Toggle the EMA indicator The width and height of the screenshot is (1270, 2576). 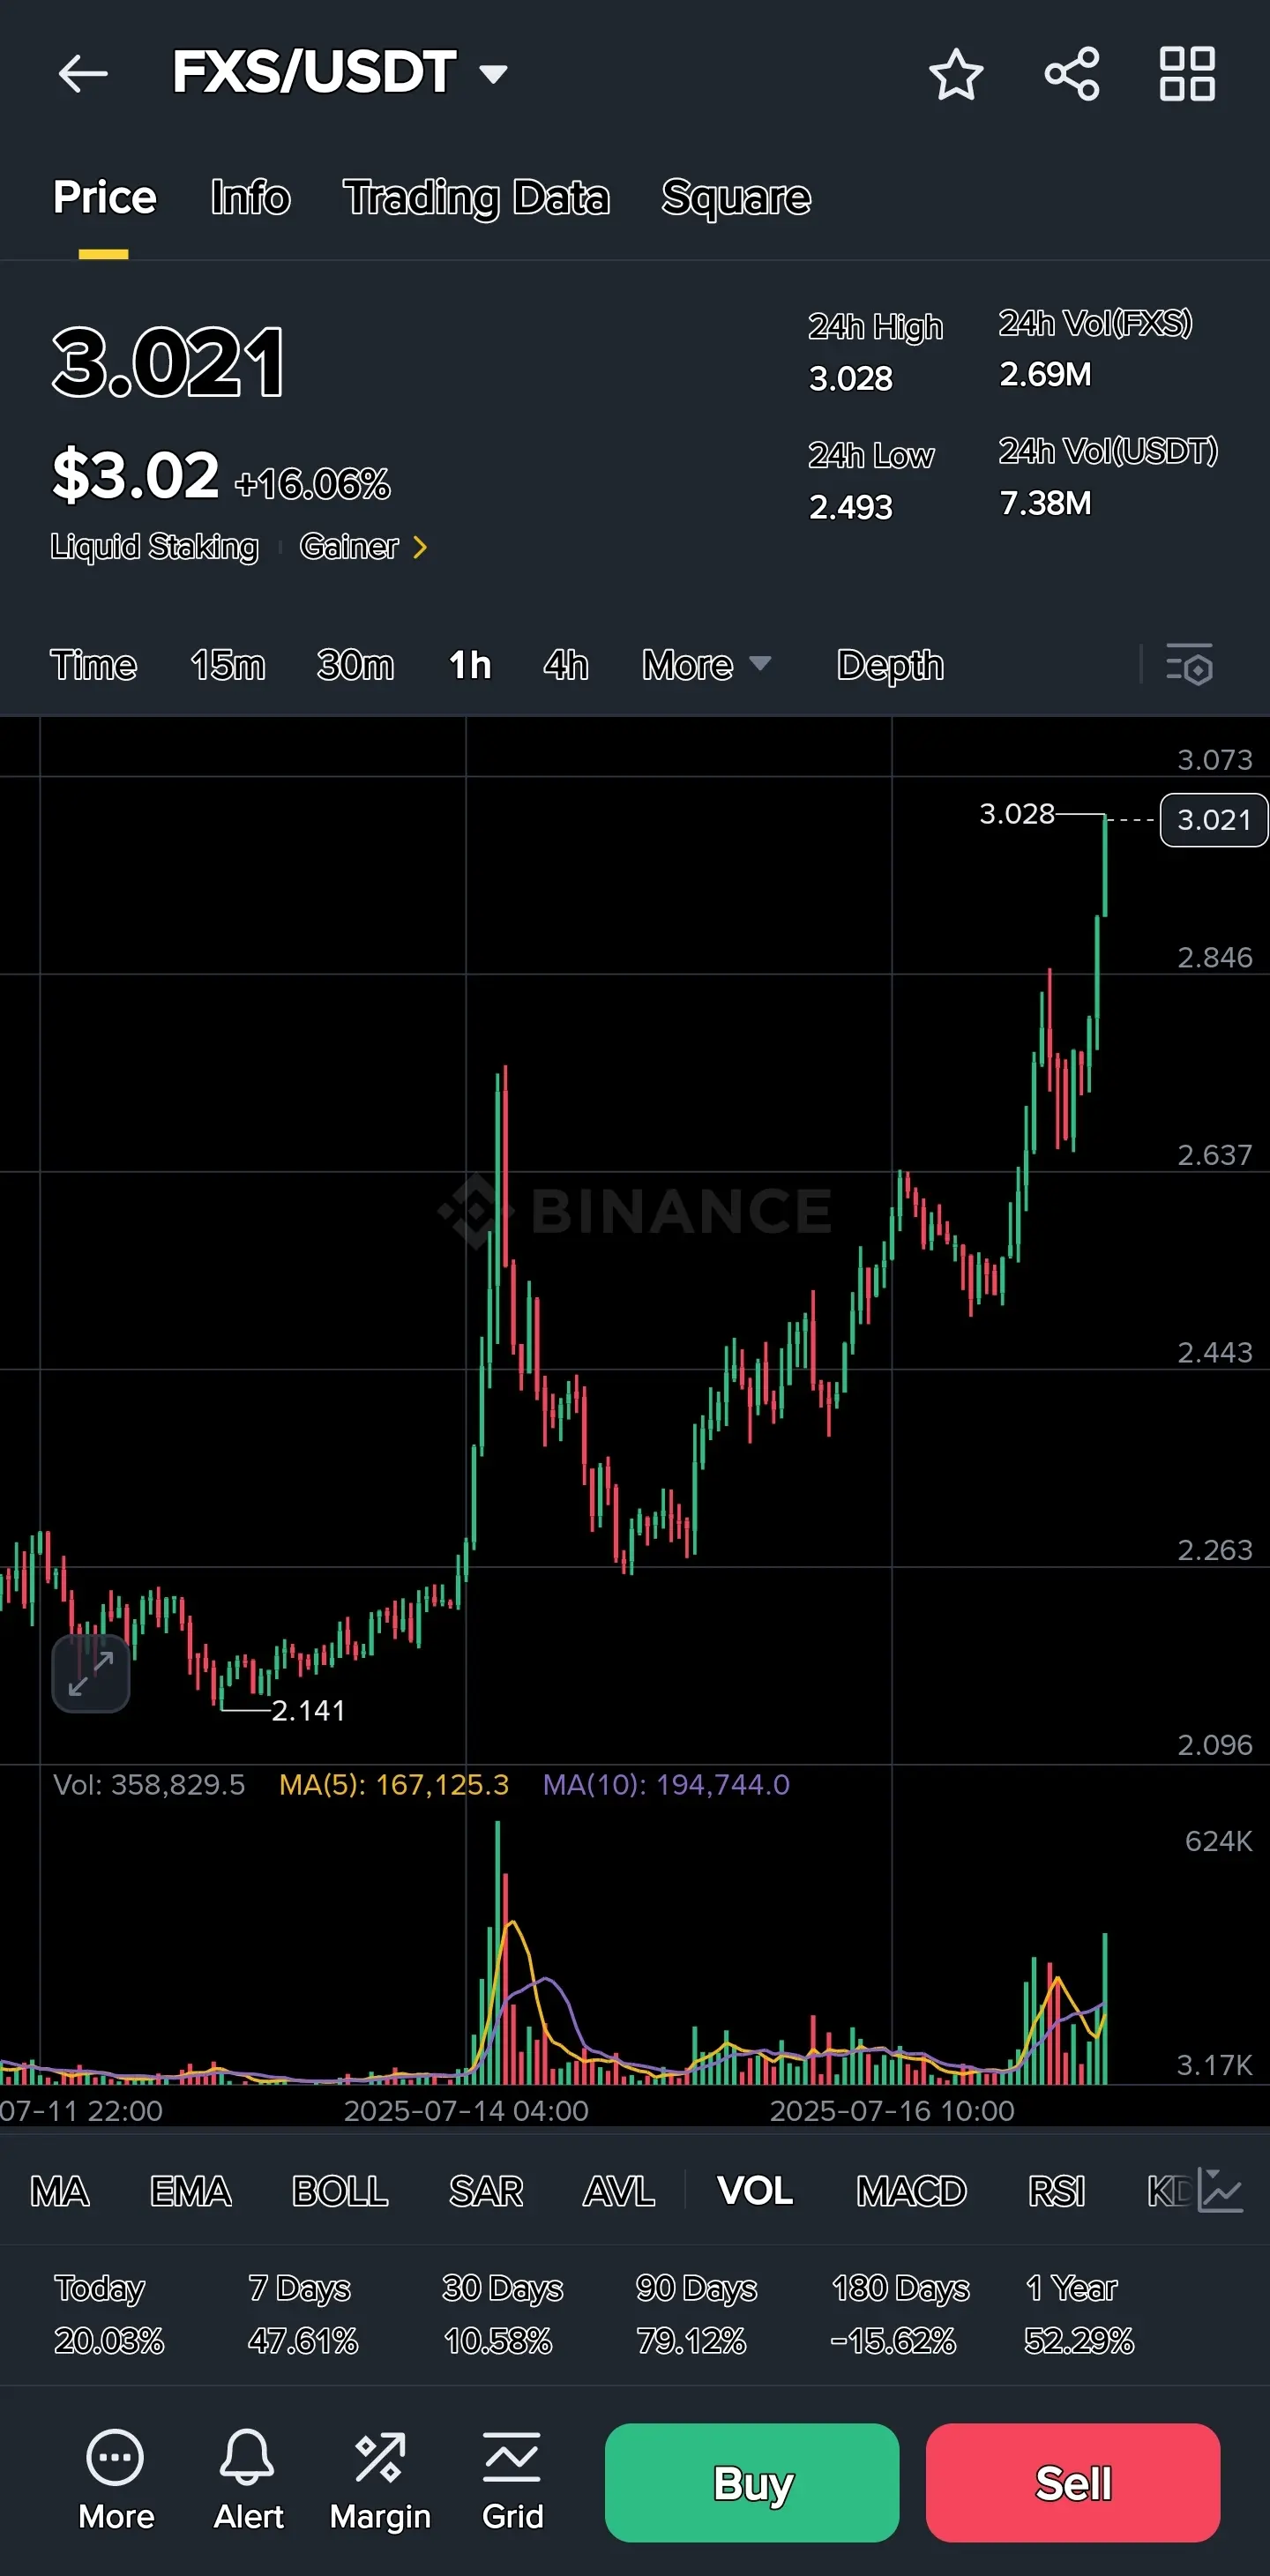pos(190,2191)
